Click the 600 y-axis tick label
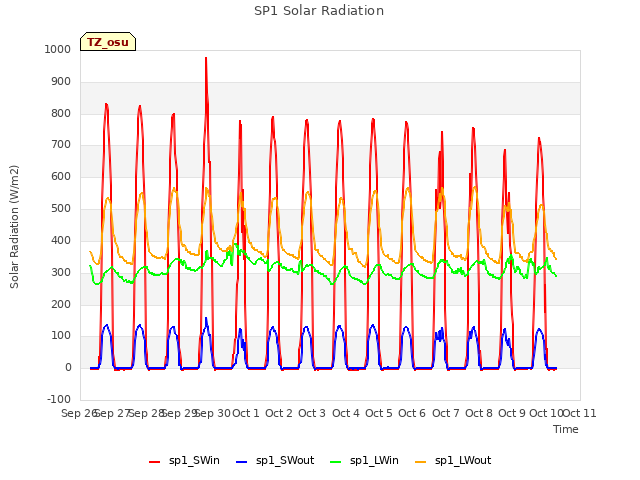Image resolution: width=640 pixels, height=480 pixels. tap(61, 177)
